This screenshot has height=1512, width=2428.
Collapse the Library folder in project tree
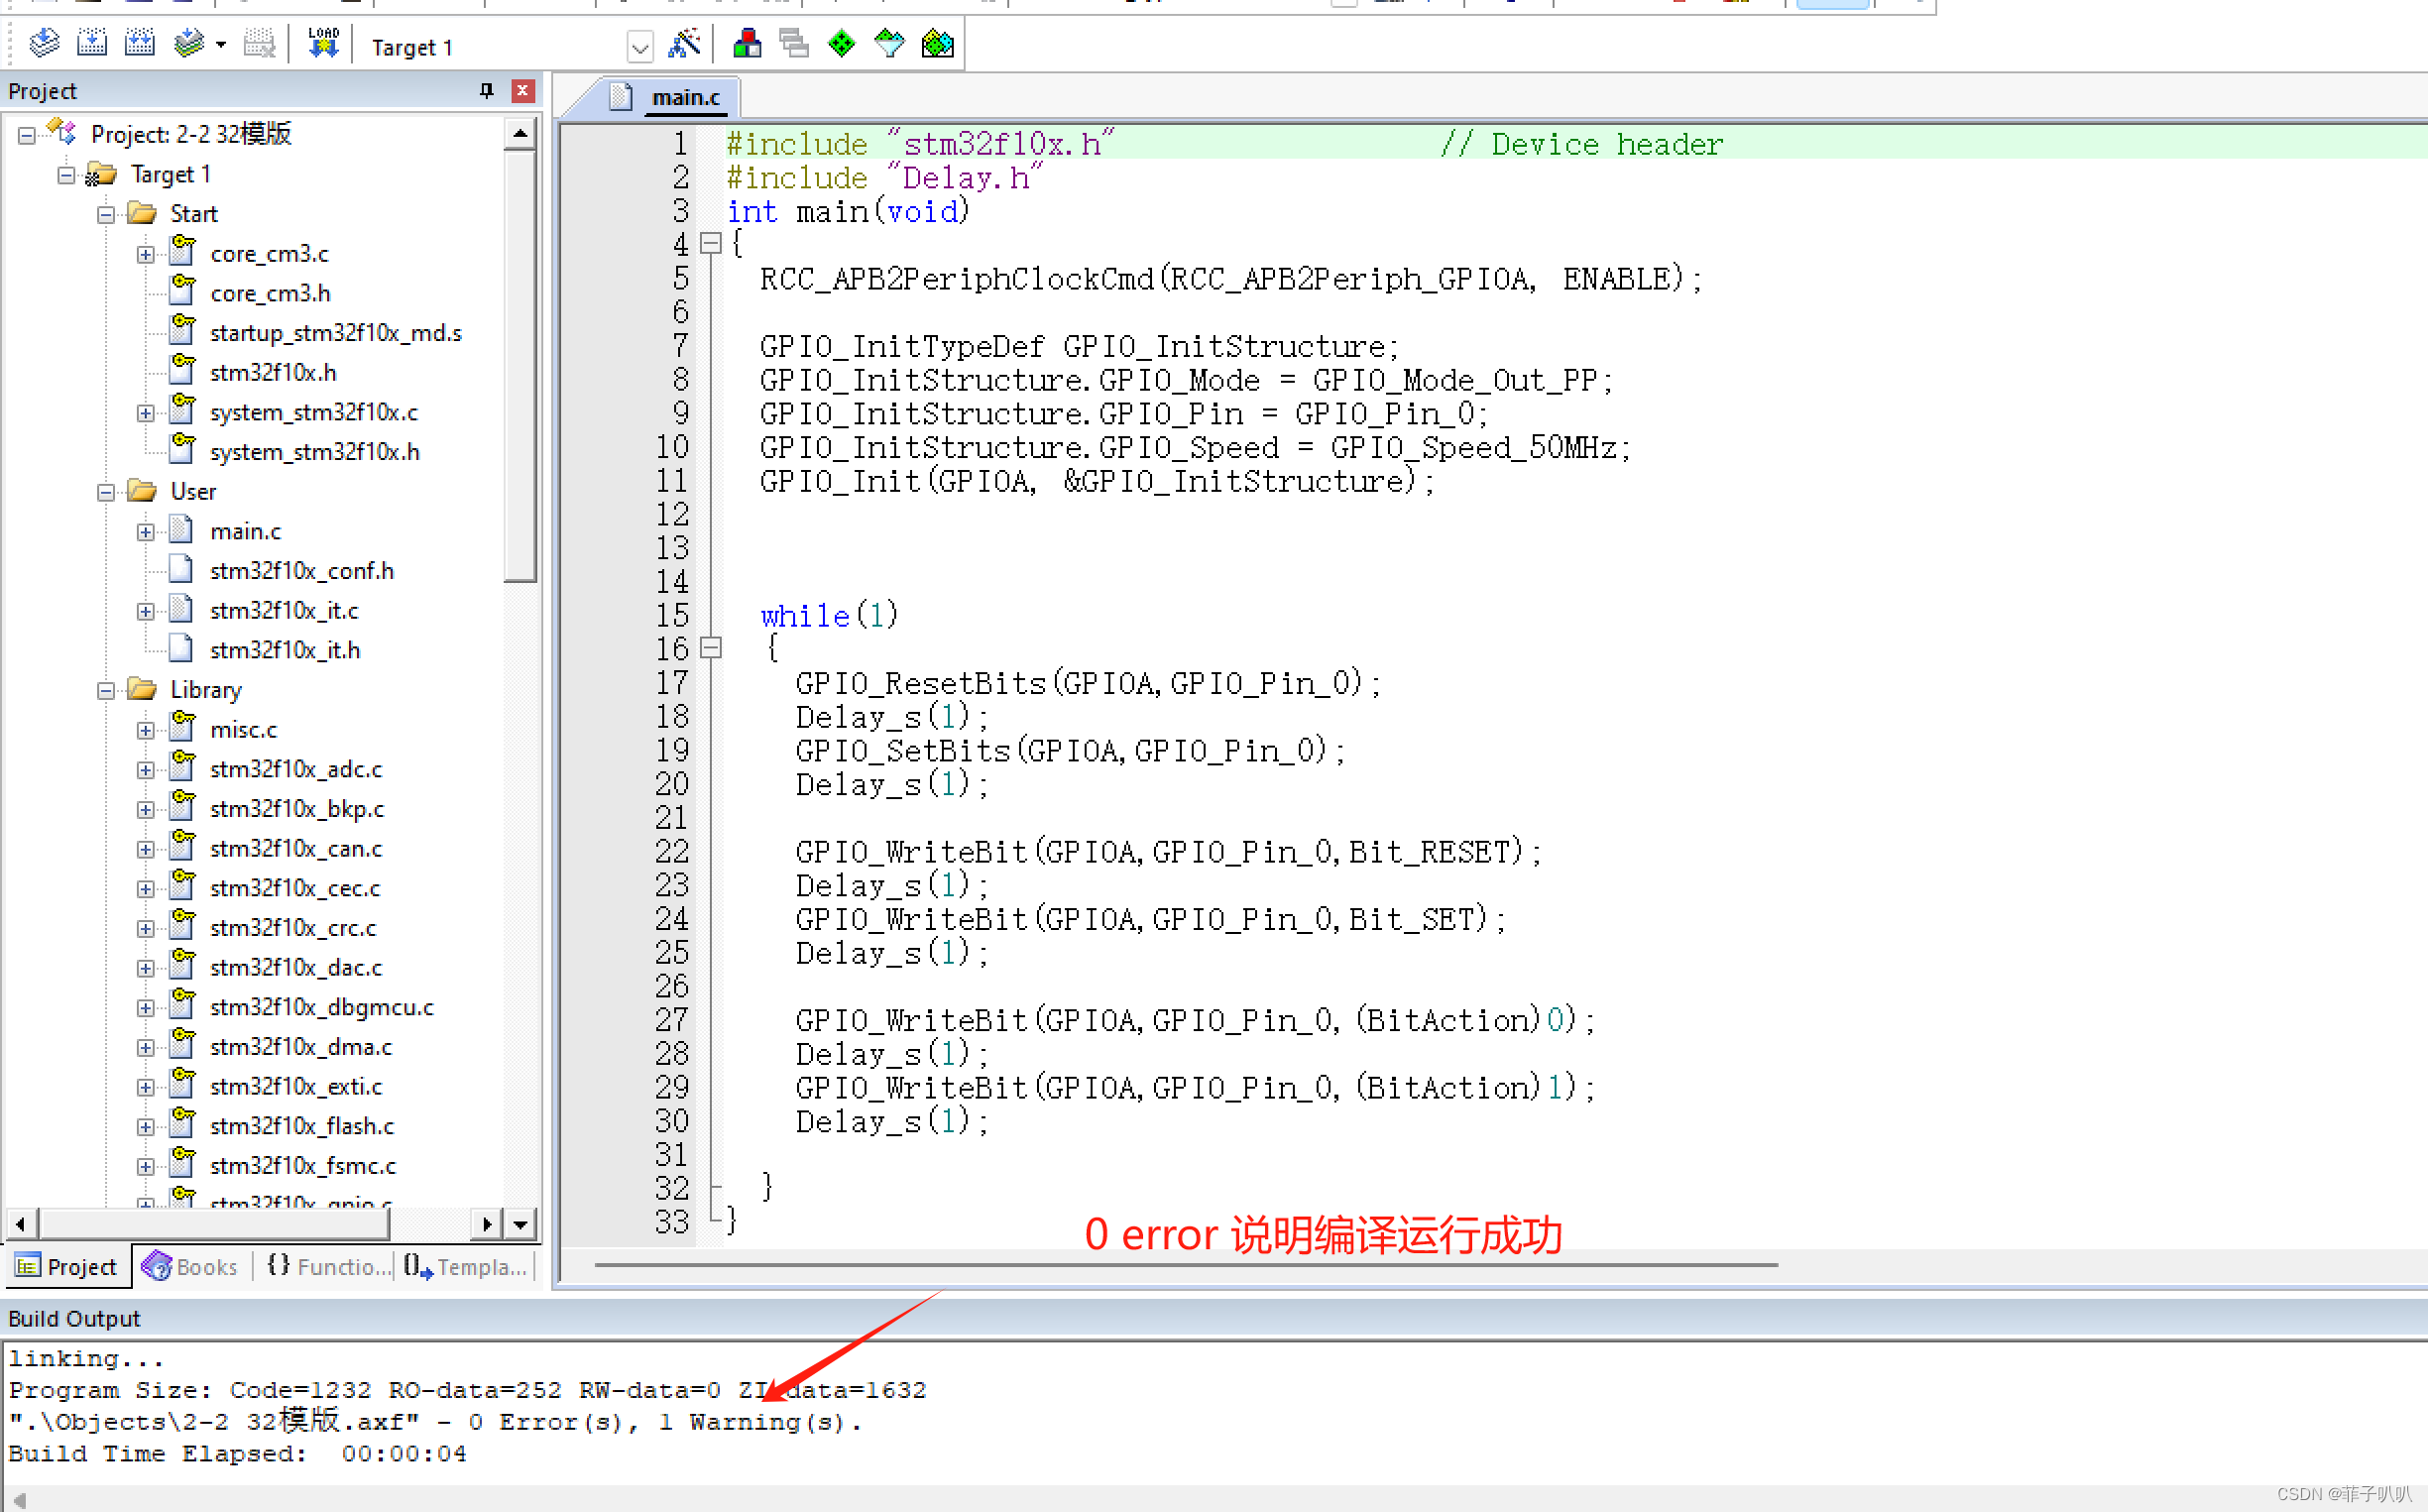click(106, 691)
